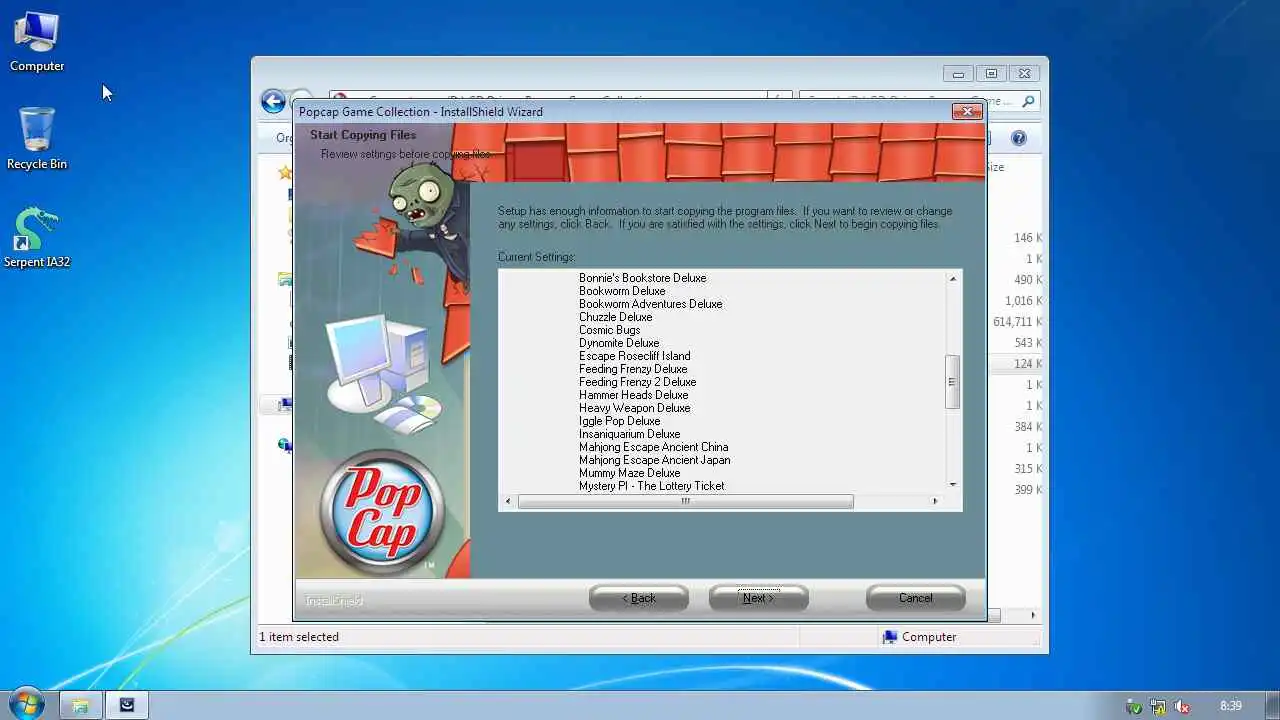Select "Mahjong Escape Ancient Japan" line
Image resolution: width=1280 pixels, height=720 pixels.
pyautogui.click(x=654, y=460)
